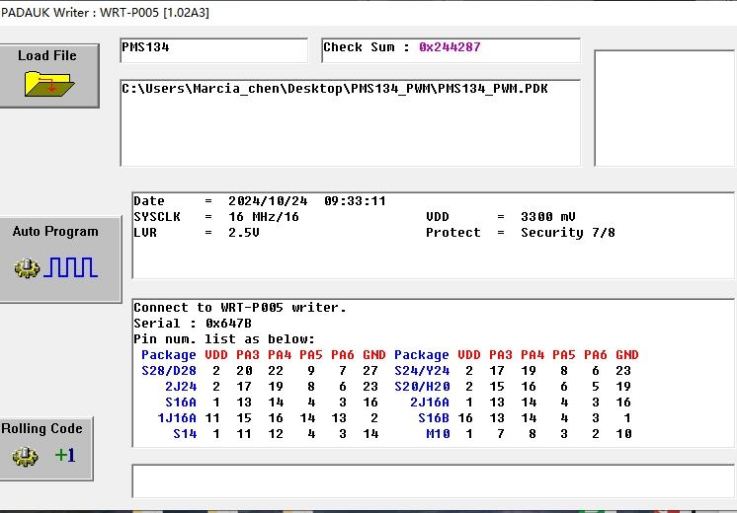The image size is (737, 513).
Task: Click the M10 package row label
Action: pos(438,434)
